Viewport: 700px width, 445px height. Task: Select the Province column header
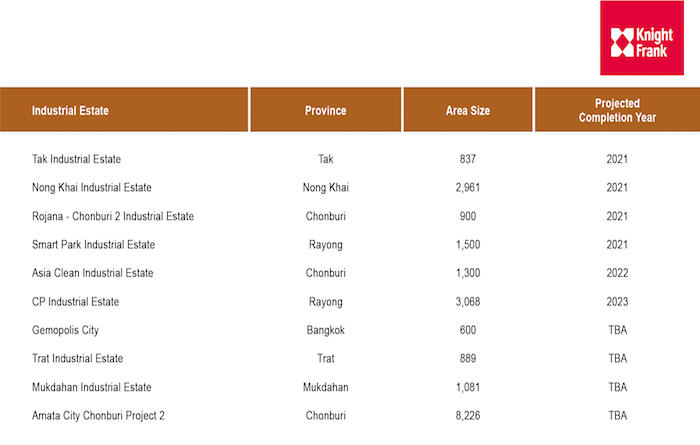pyautogui.click(x=325, y=110)
